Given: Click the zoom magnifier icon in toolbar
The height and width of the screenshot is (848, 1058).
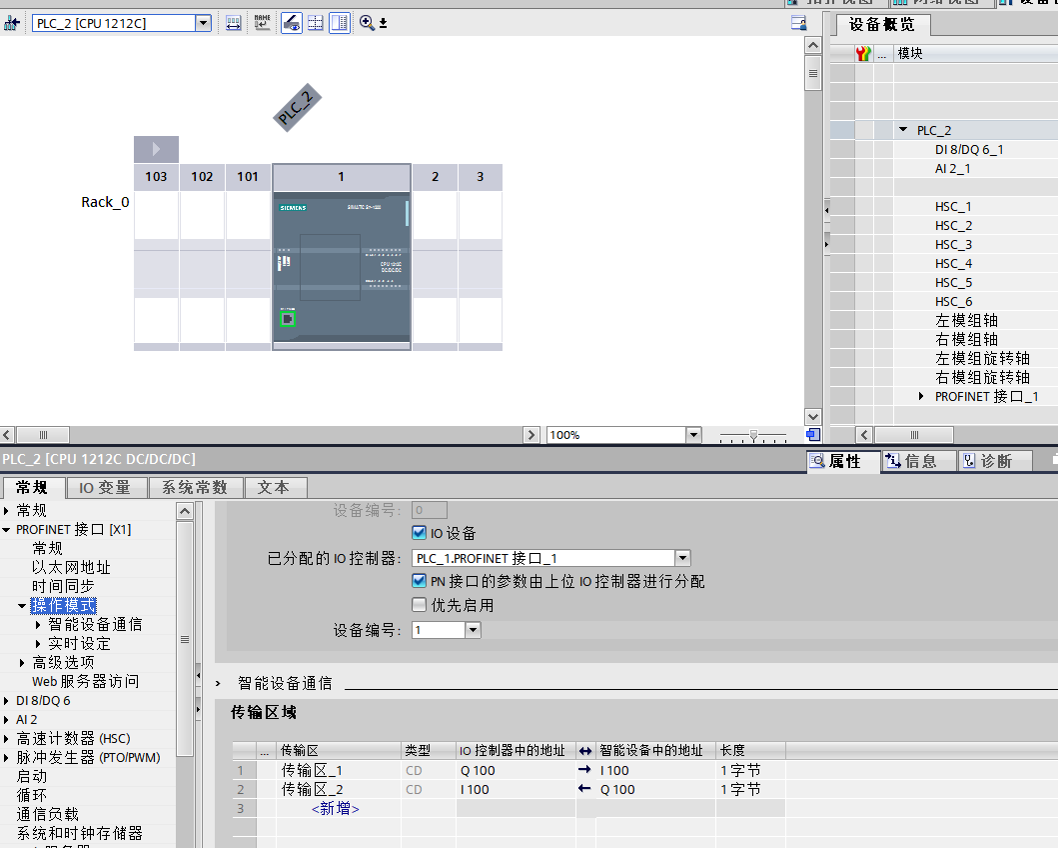Looking at the screenshot, I should click(x=366, y=24).
